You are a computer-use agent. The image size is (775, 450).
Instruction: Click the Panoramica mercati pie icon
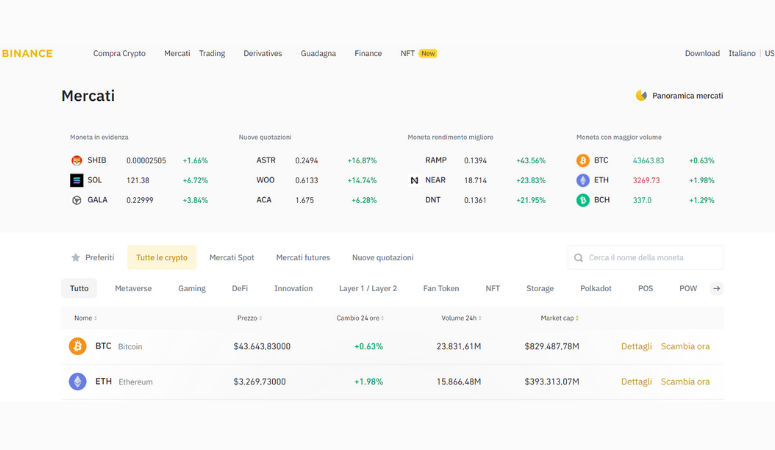click(x=641, y=95)
